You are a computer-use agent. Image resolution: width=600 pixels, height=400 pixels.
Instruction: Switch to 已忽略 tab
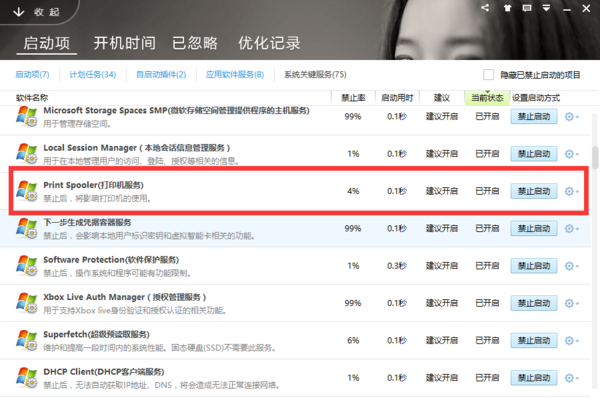coord(195,43)
